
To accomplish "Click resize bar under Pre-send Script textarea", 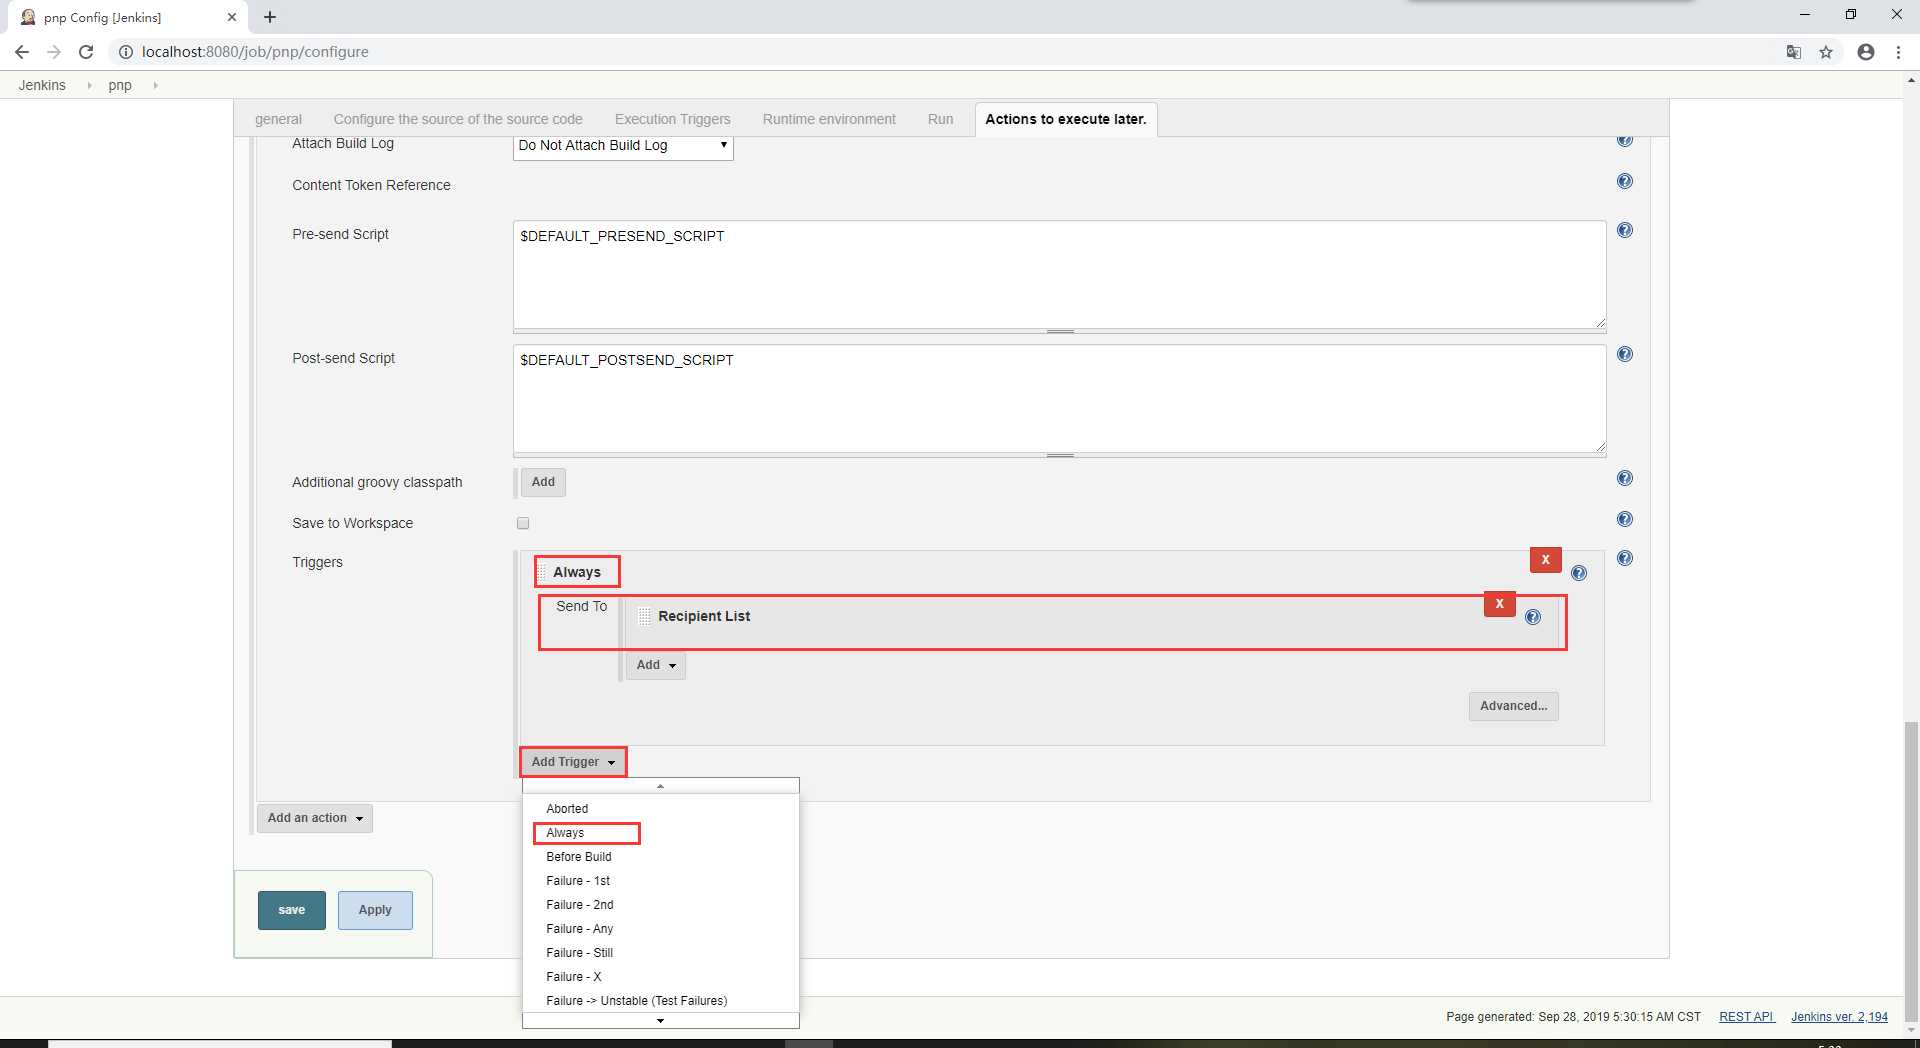I will tap(1060, 331).
